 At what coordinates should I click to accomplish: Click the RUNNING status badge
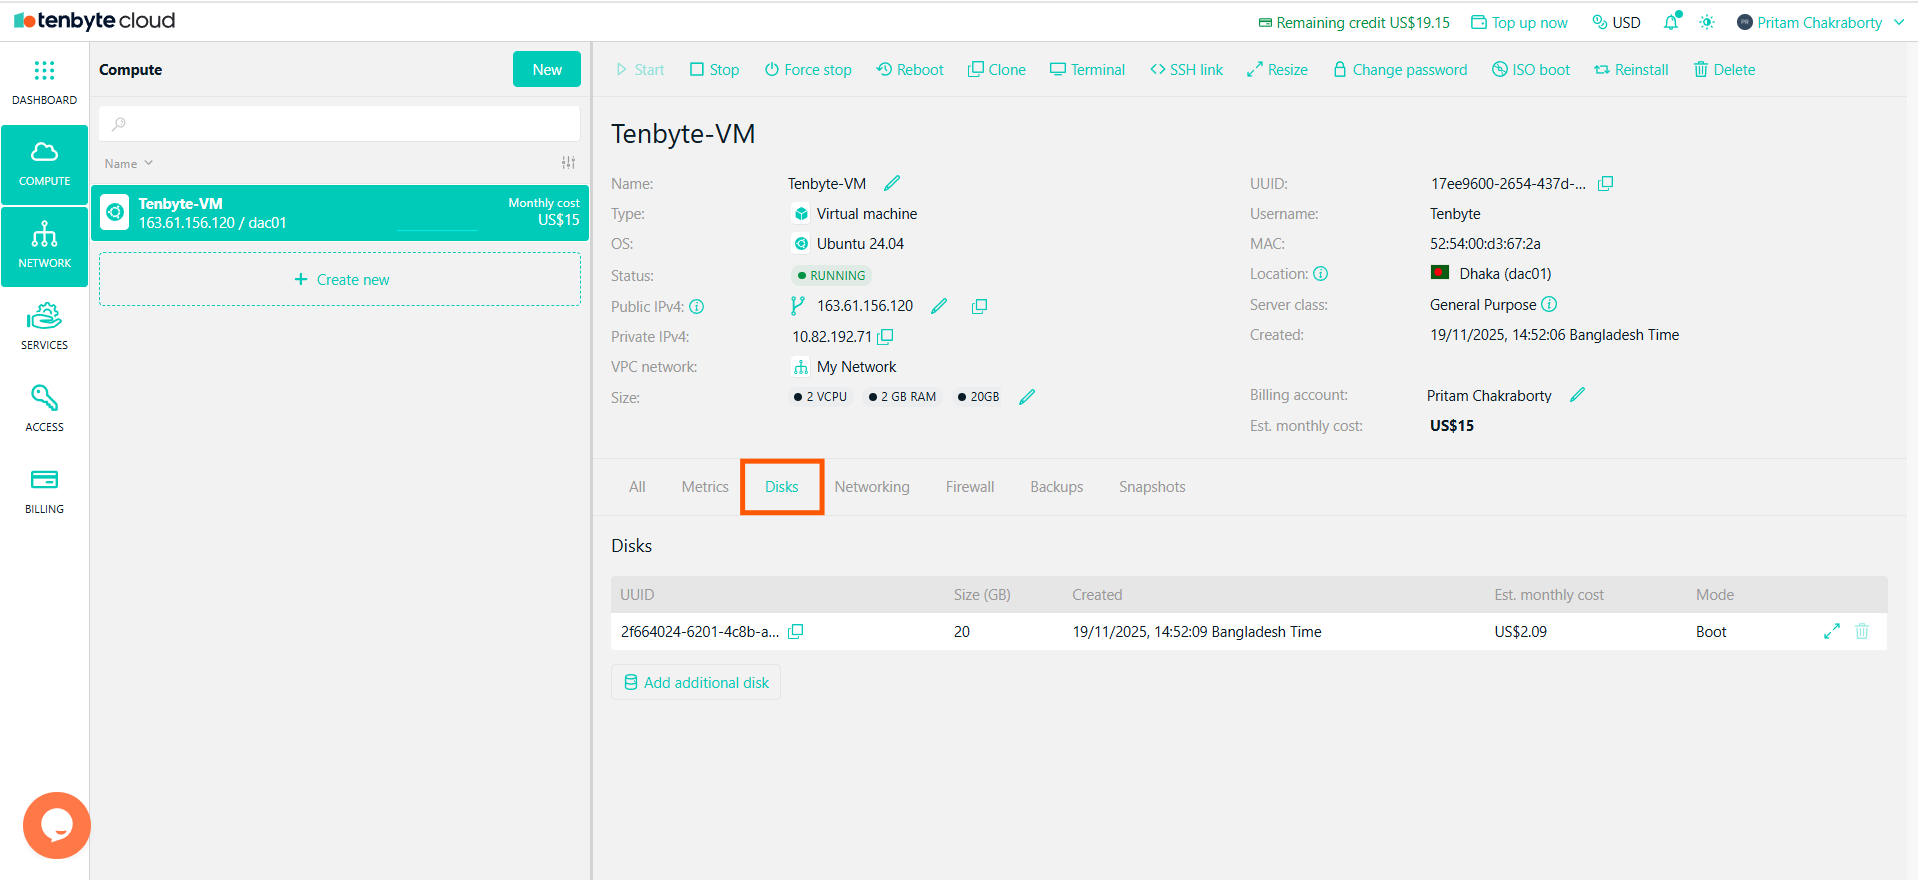(831, 275)
